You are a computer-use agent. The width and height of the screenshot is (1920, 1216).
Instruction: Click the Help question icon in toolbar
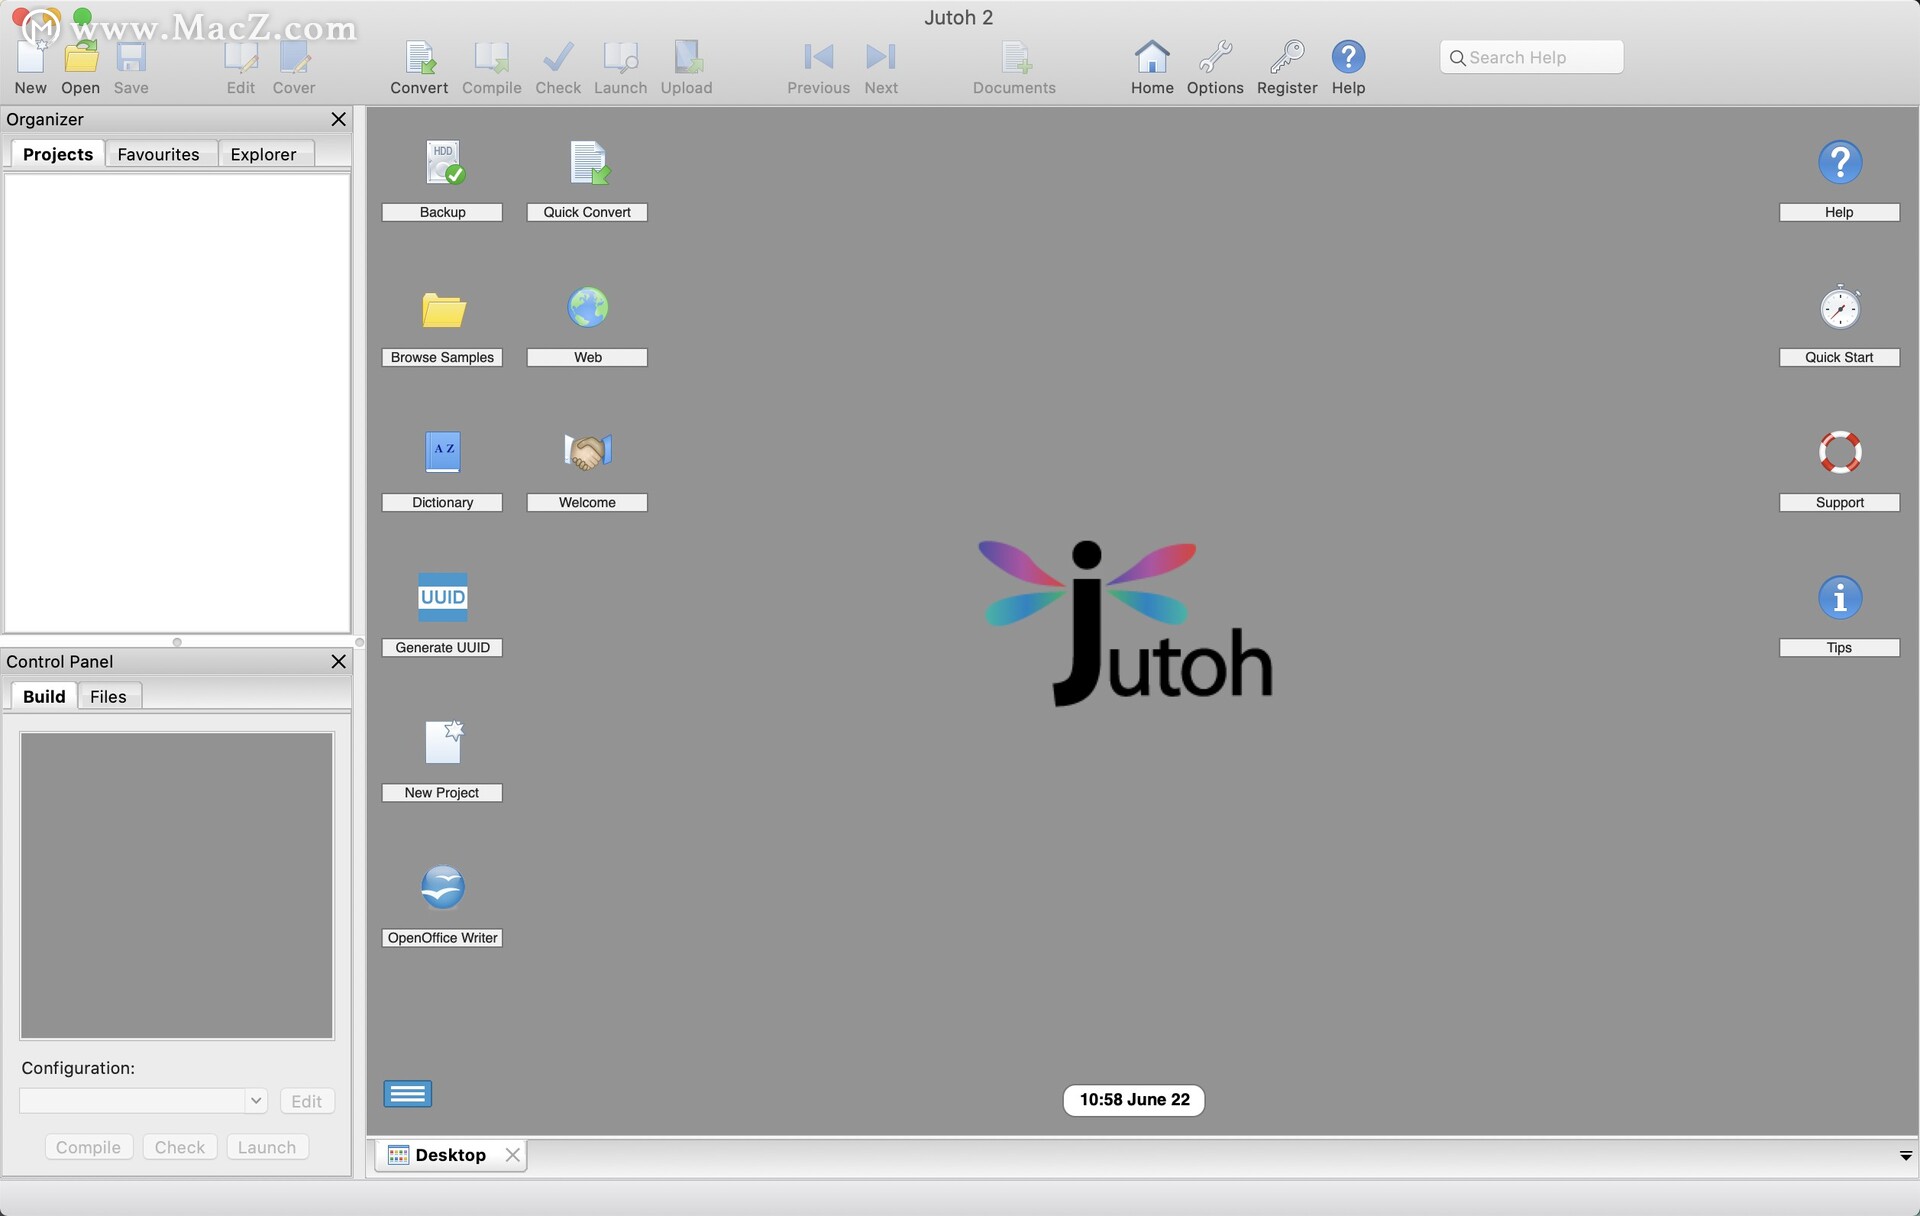[x=1348, y=57]
